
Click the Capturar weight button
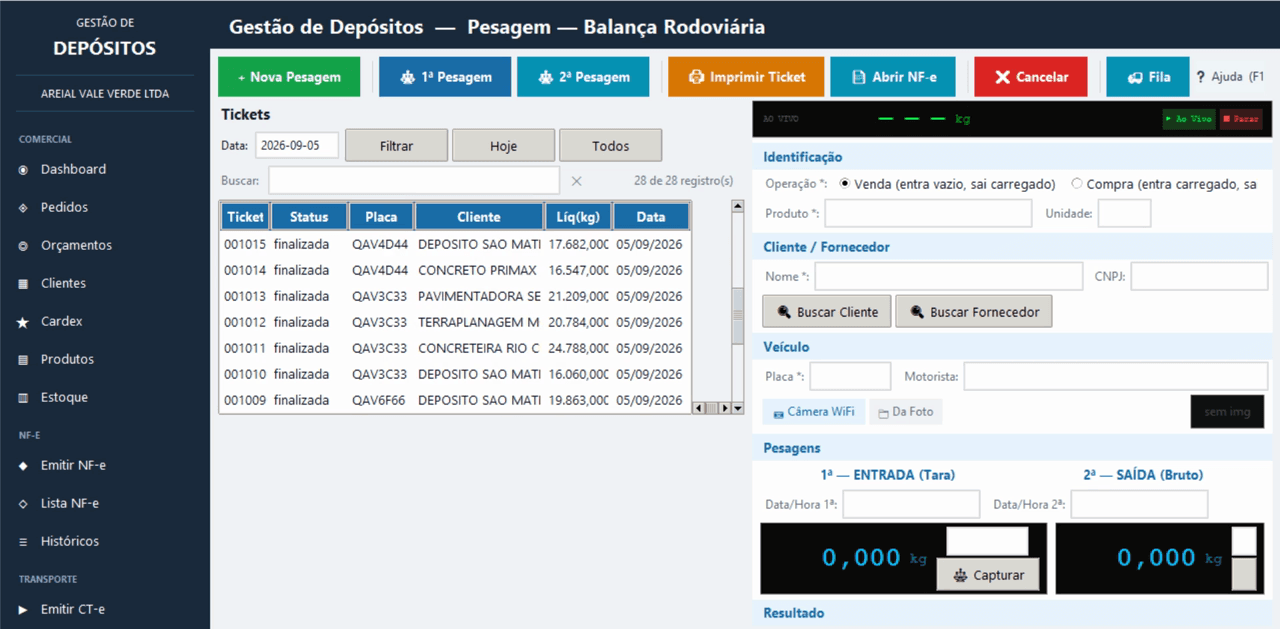click(x=988, y=575)
